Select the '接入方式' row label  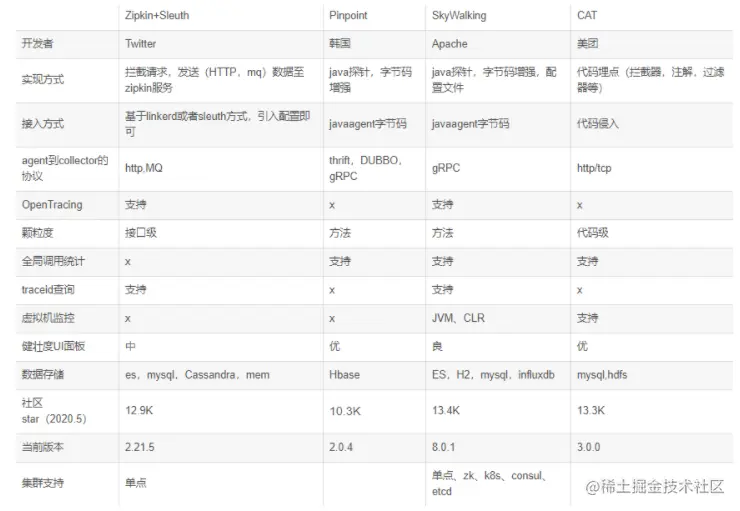[42, 124]
